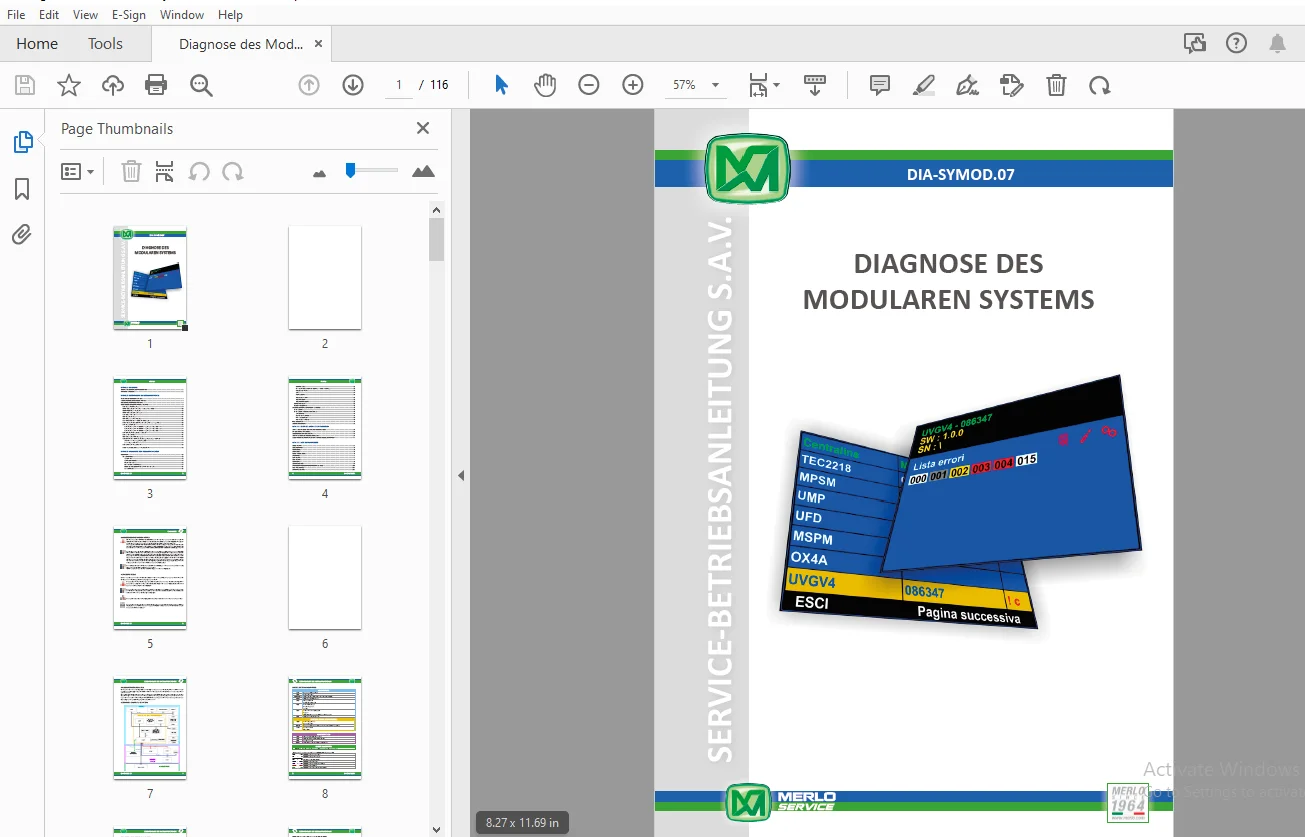Zoom in with plus button
The image size is (1305, 837).
633,85
